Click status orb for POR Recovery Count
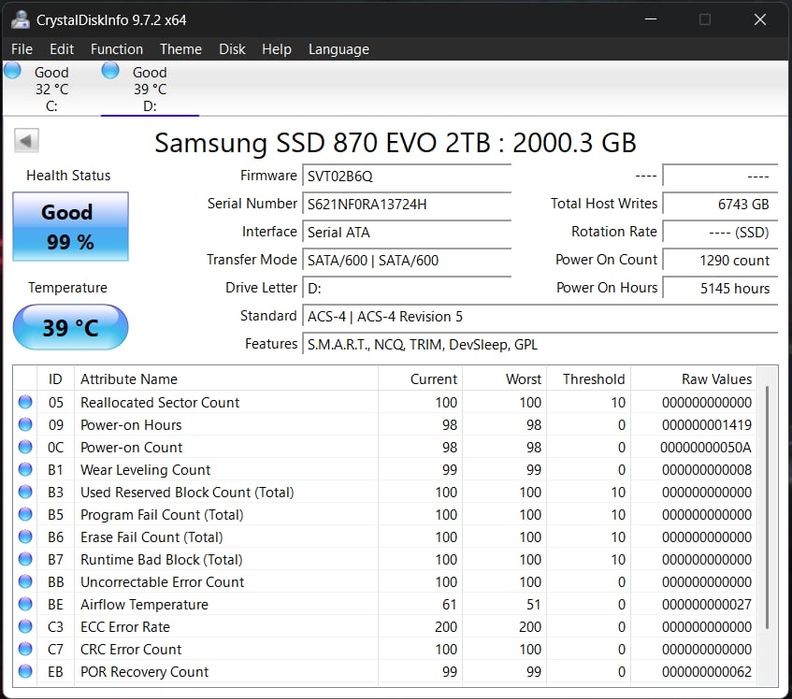Image resolution: width=792 pixels, height=699 pixels. point(25,671)
